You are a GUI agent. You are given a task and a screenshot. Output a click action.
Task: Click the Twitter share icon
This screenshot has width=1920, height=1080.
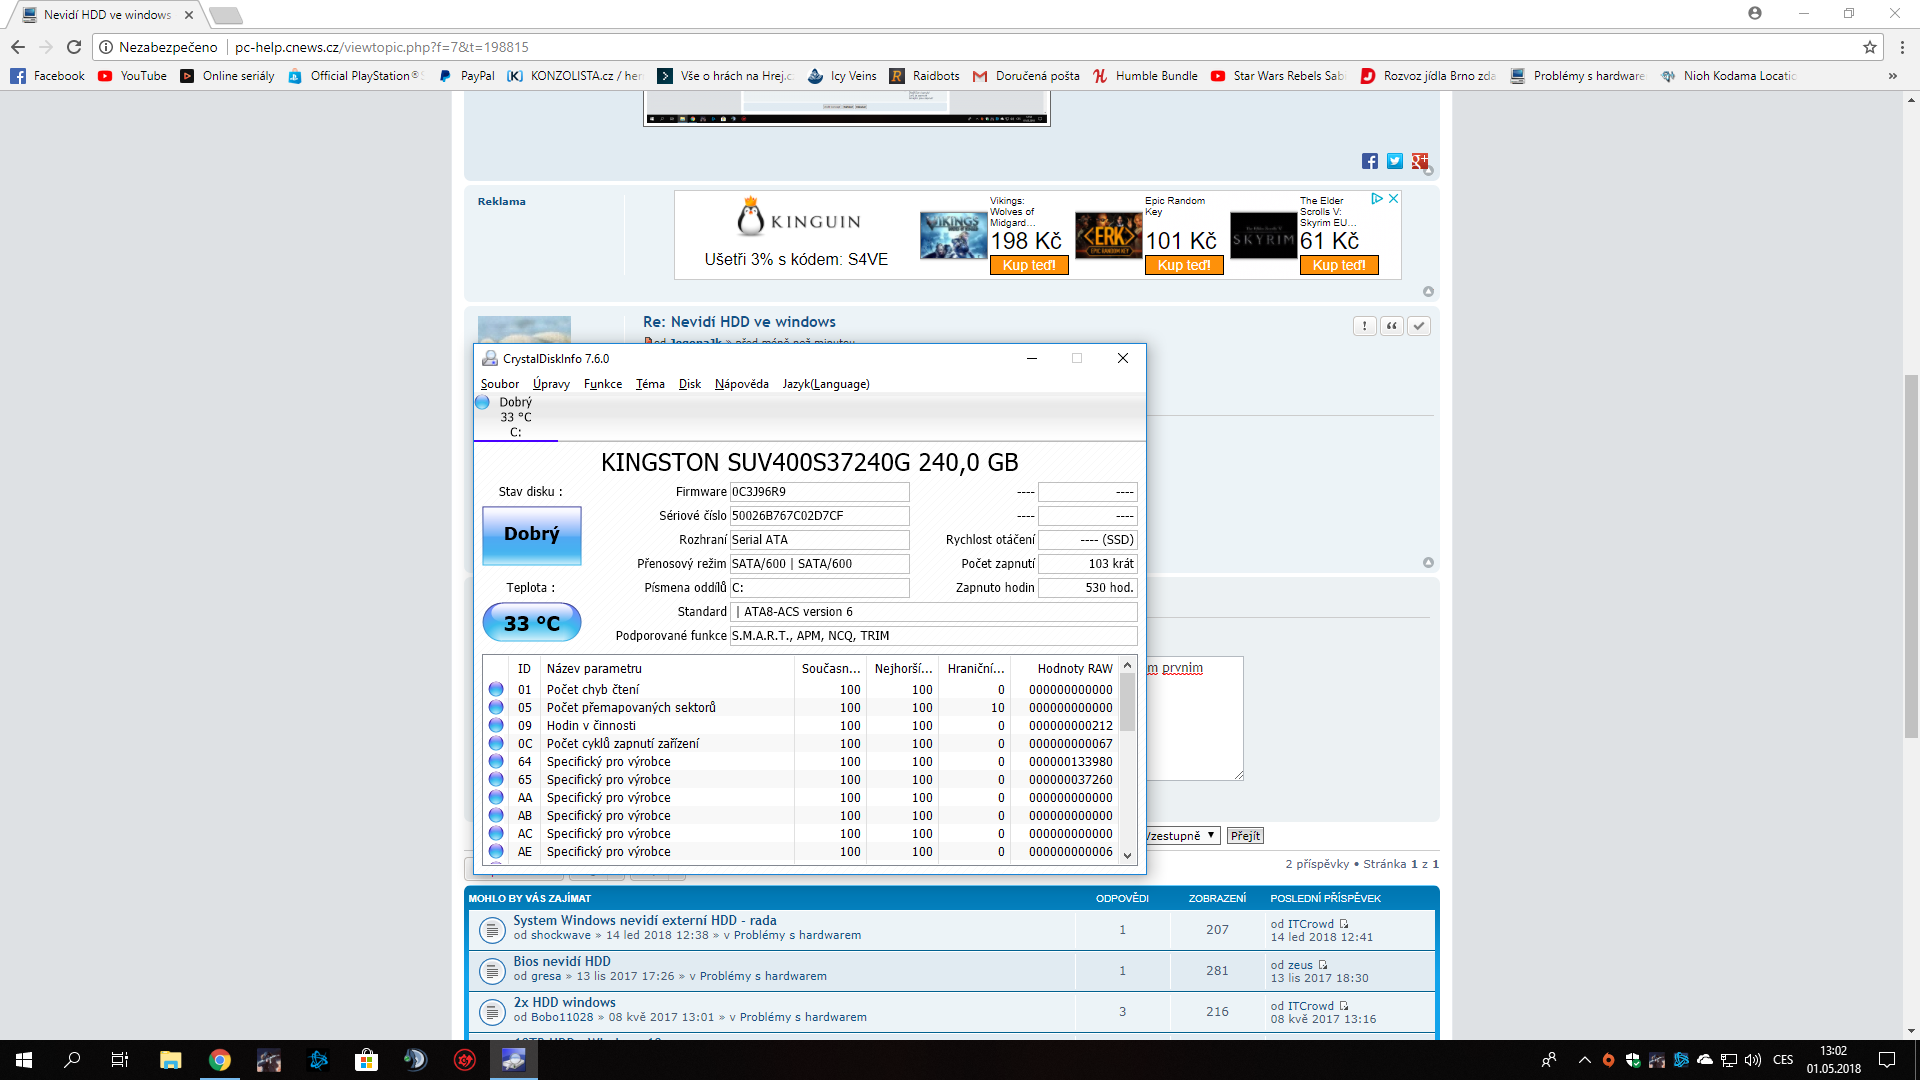pos(1394,161)
